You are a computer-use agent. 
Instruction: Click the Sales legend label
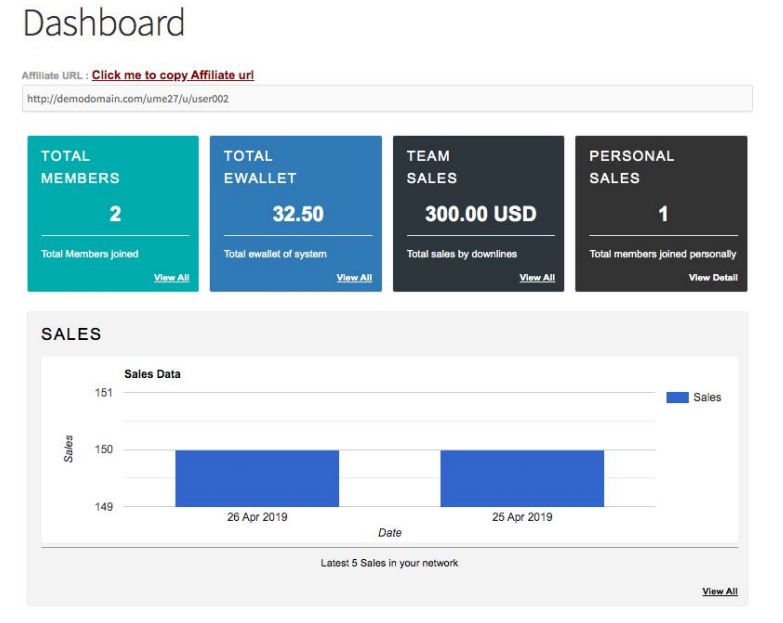click(707, 397)
